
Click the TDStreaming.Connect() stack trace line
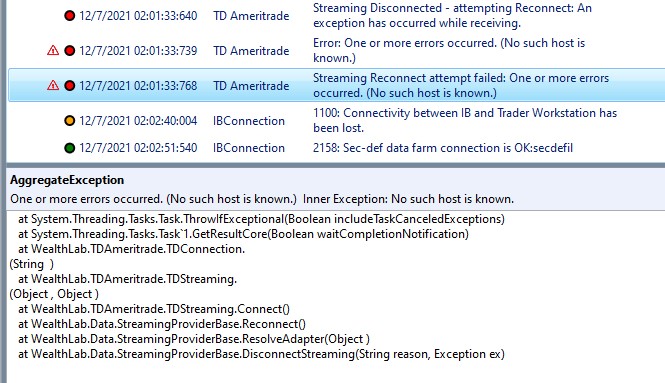coord(154,309)
